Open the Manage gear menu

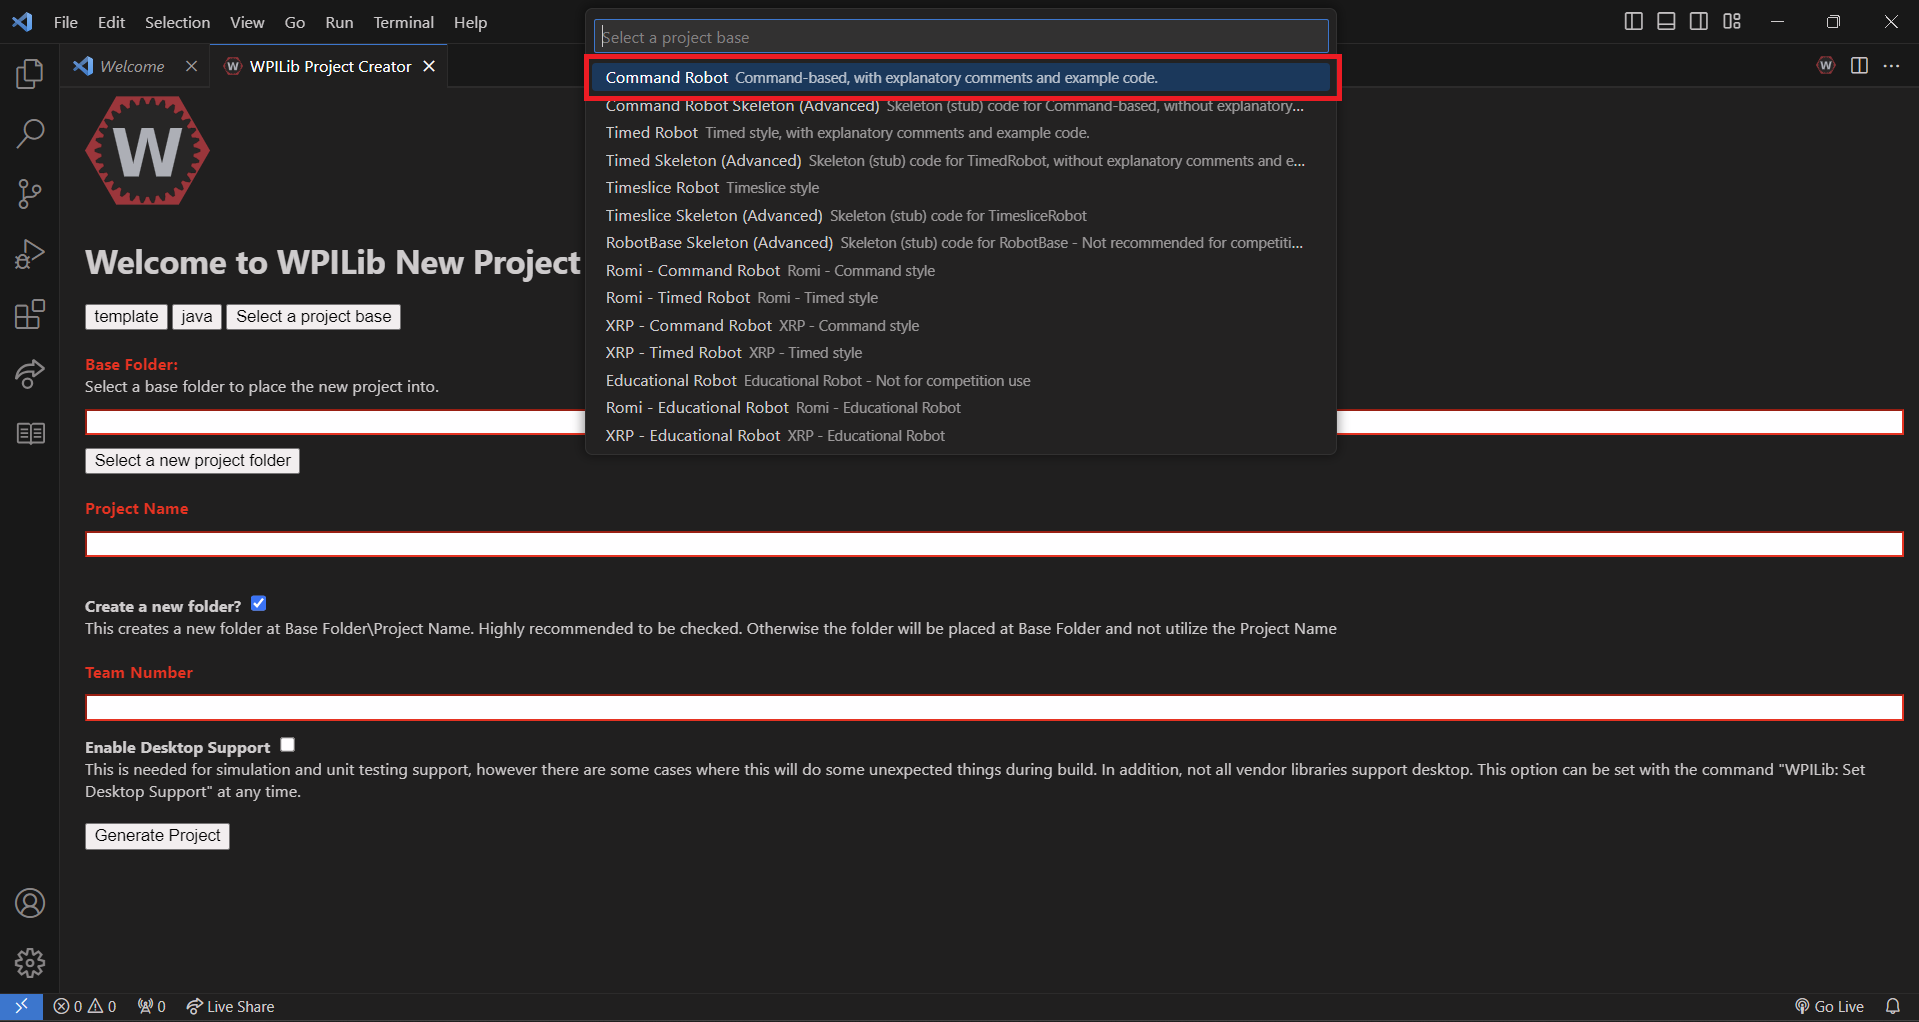pos(30,963)
